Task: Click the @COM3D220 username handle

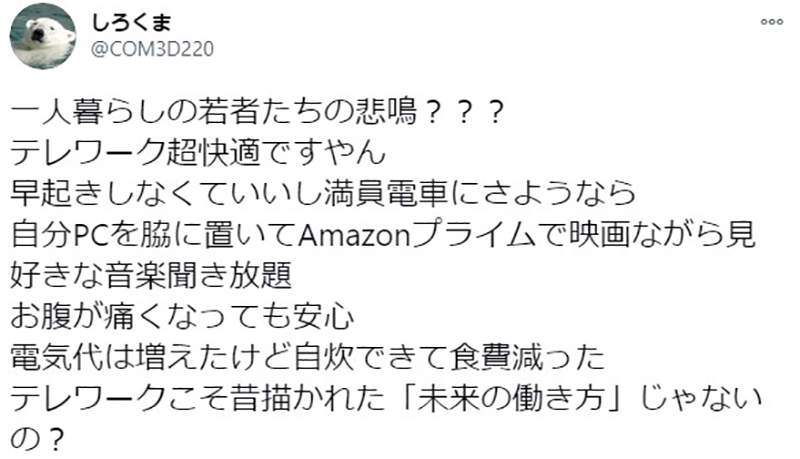Action: (152, 49)
